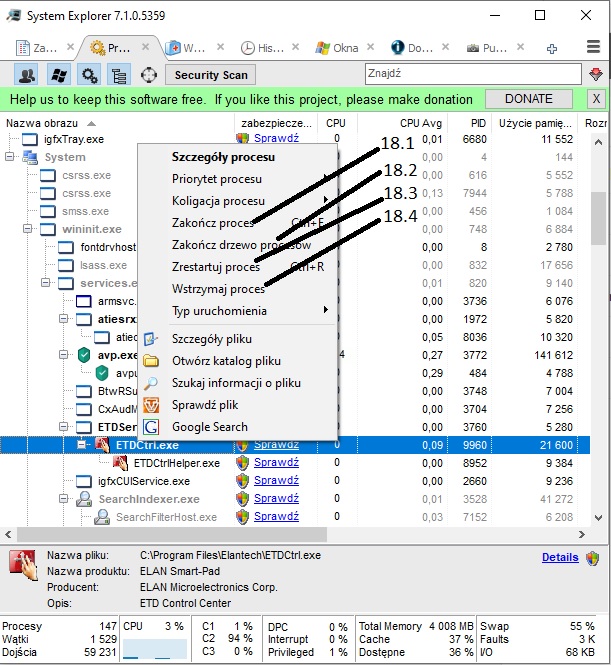
Task: Sort by PID column header
Action: click(x=469, y=123)
